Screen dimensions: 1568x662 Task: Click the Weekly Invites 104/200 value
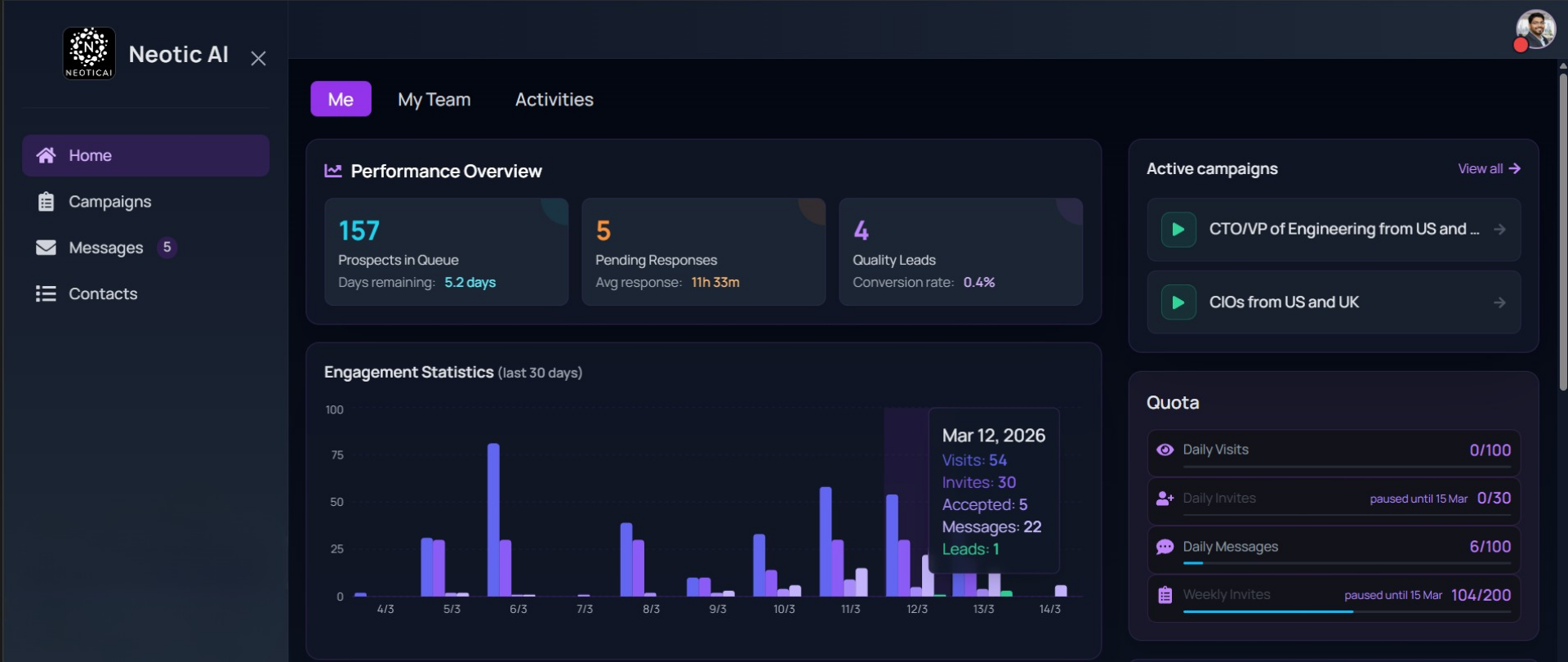point(1481,595)
